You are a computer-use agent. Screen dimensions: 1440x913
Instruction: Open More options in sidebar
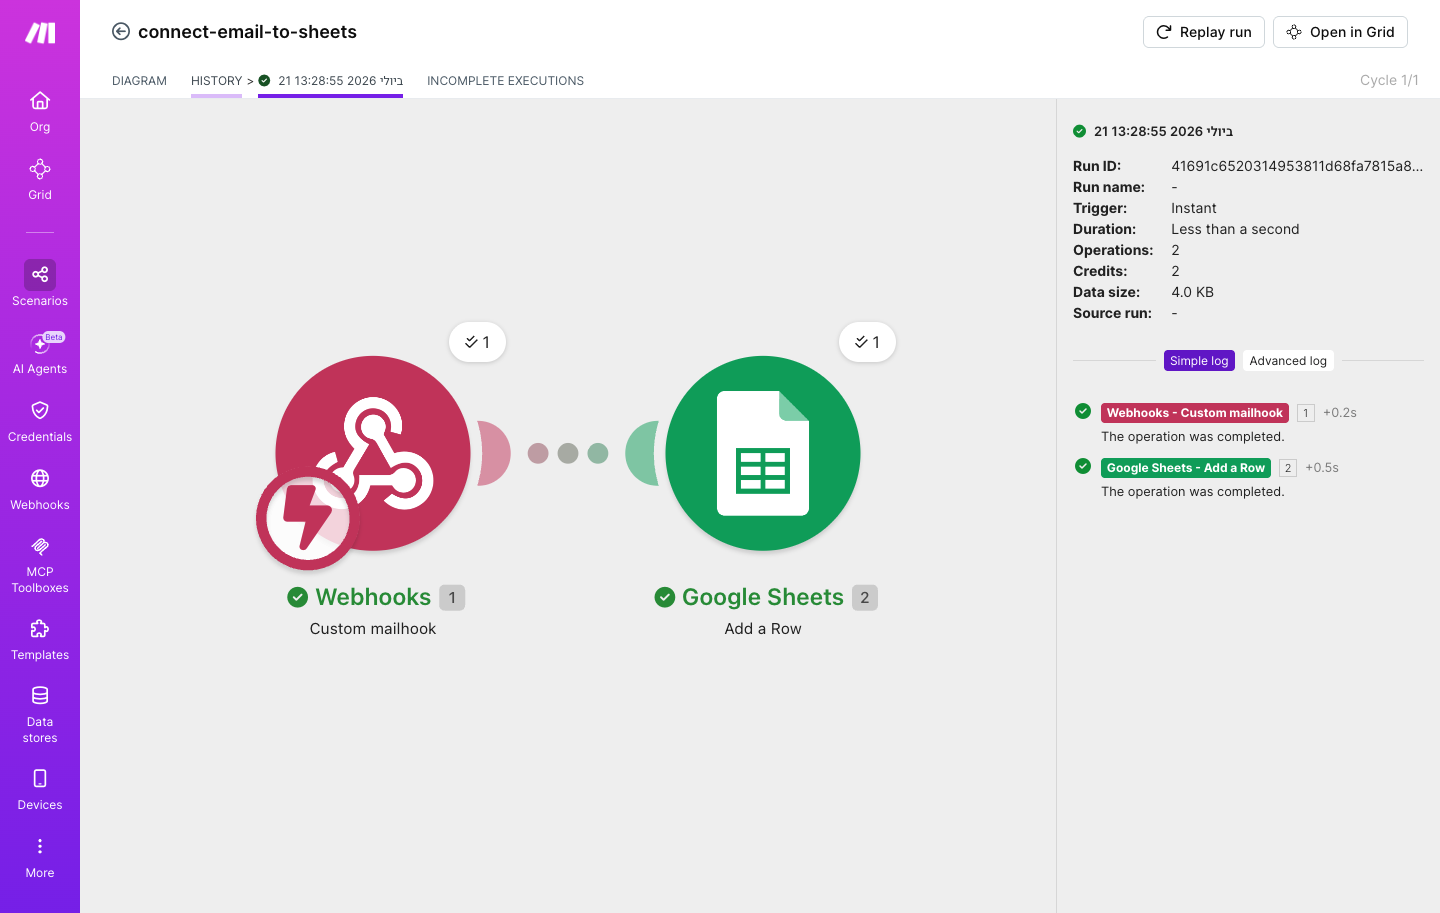click(40, 857)
